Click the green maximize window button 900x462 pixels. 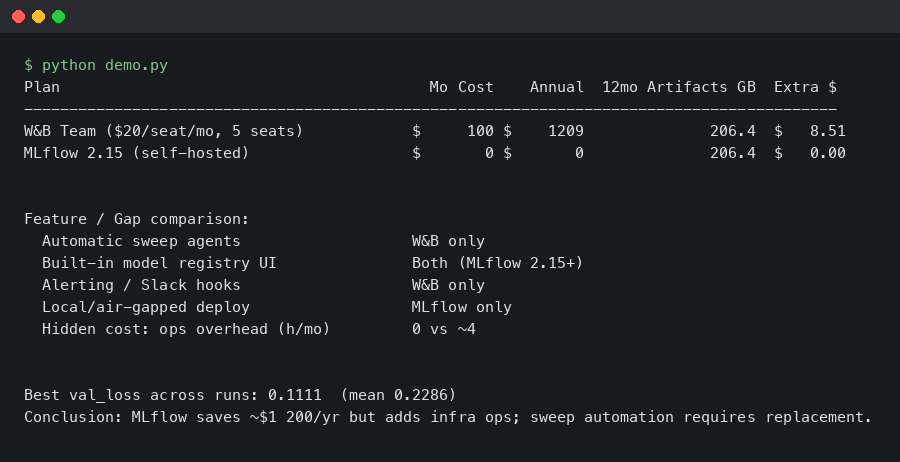59,17
